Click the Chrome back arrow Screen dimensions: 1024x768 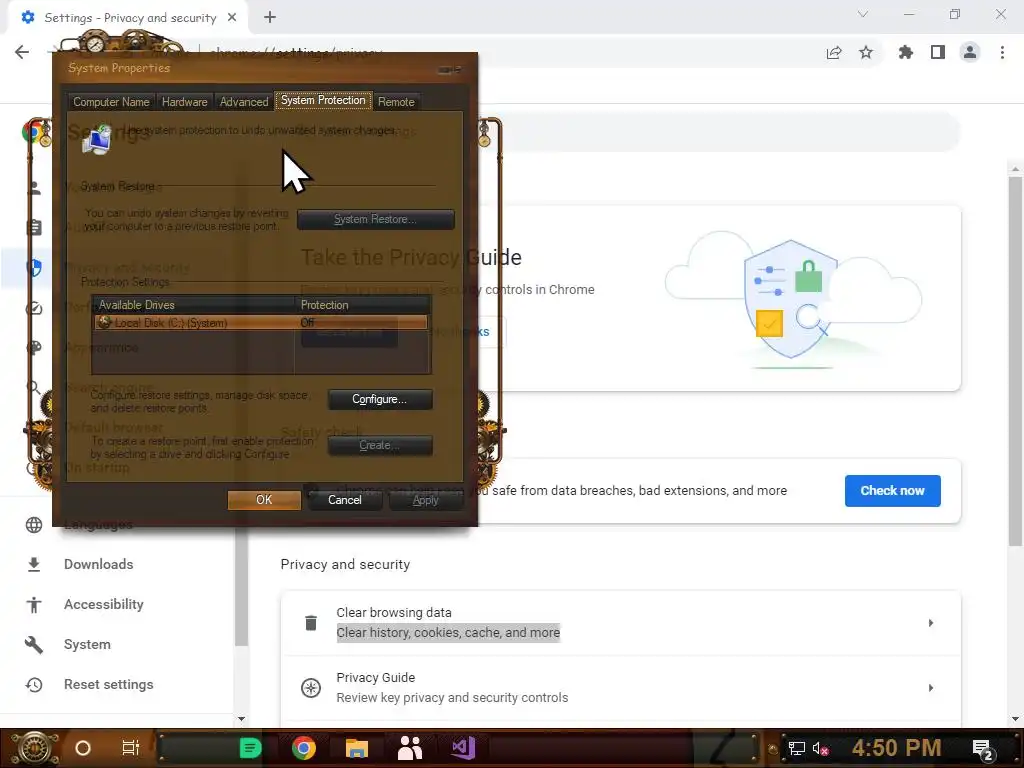pos(22,52)
